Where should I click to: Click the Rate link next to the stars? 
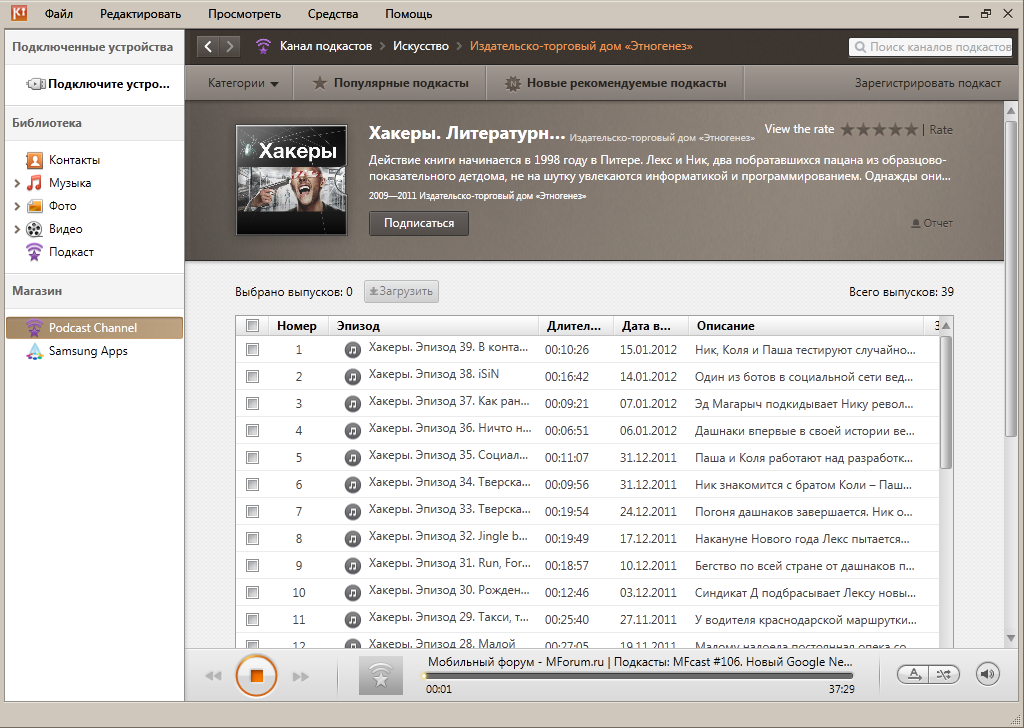point(941,130)
